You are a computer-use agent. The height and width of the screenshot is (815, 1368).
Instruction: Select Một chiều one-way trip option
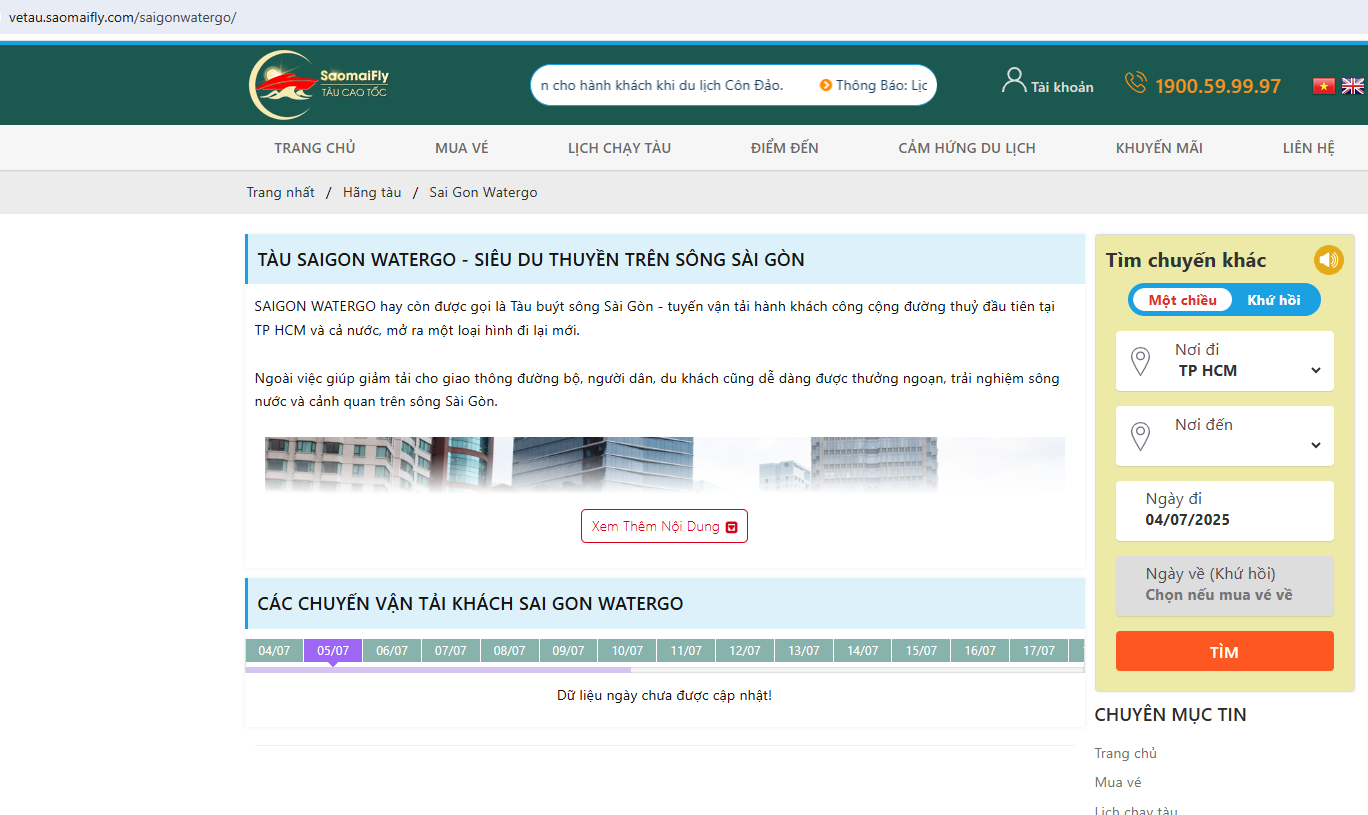coord(1183,300)
